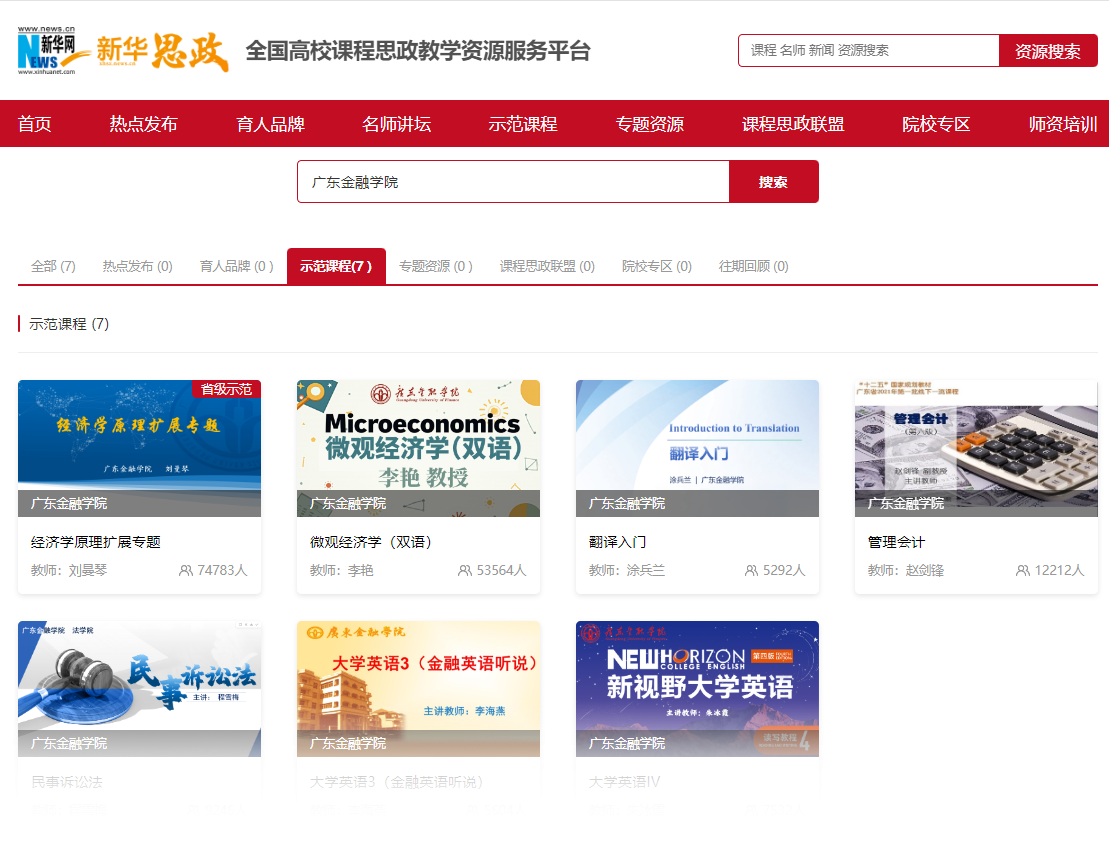Select the 示范课程(7) results tab
The image size is (1110, 857).
[x=336, y=266]
